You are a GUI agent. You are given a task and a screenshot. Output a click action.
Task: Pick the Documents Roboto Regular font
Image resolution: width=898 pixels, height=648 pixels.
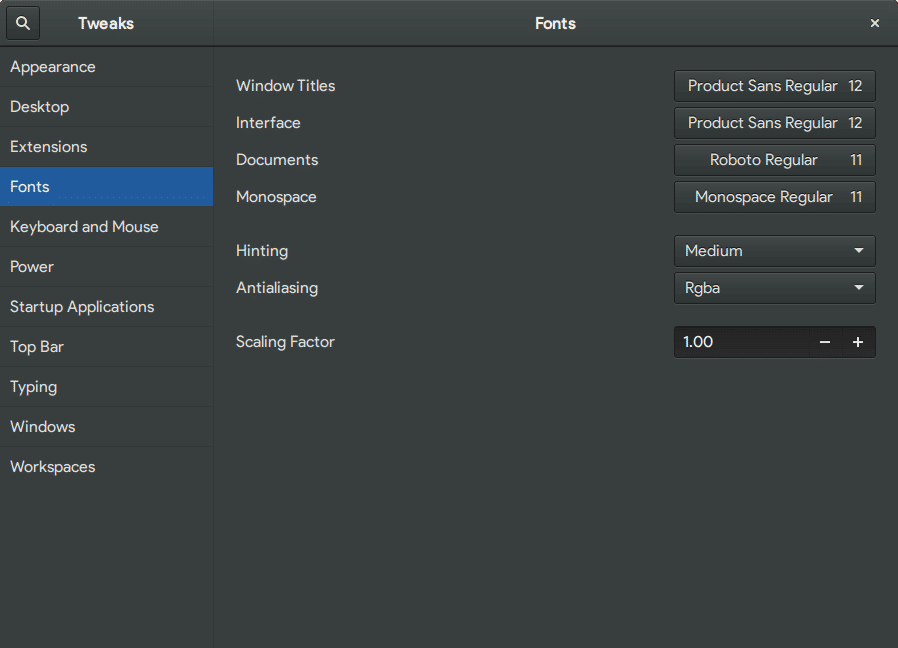click(x=775, y=160)
